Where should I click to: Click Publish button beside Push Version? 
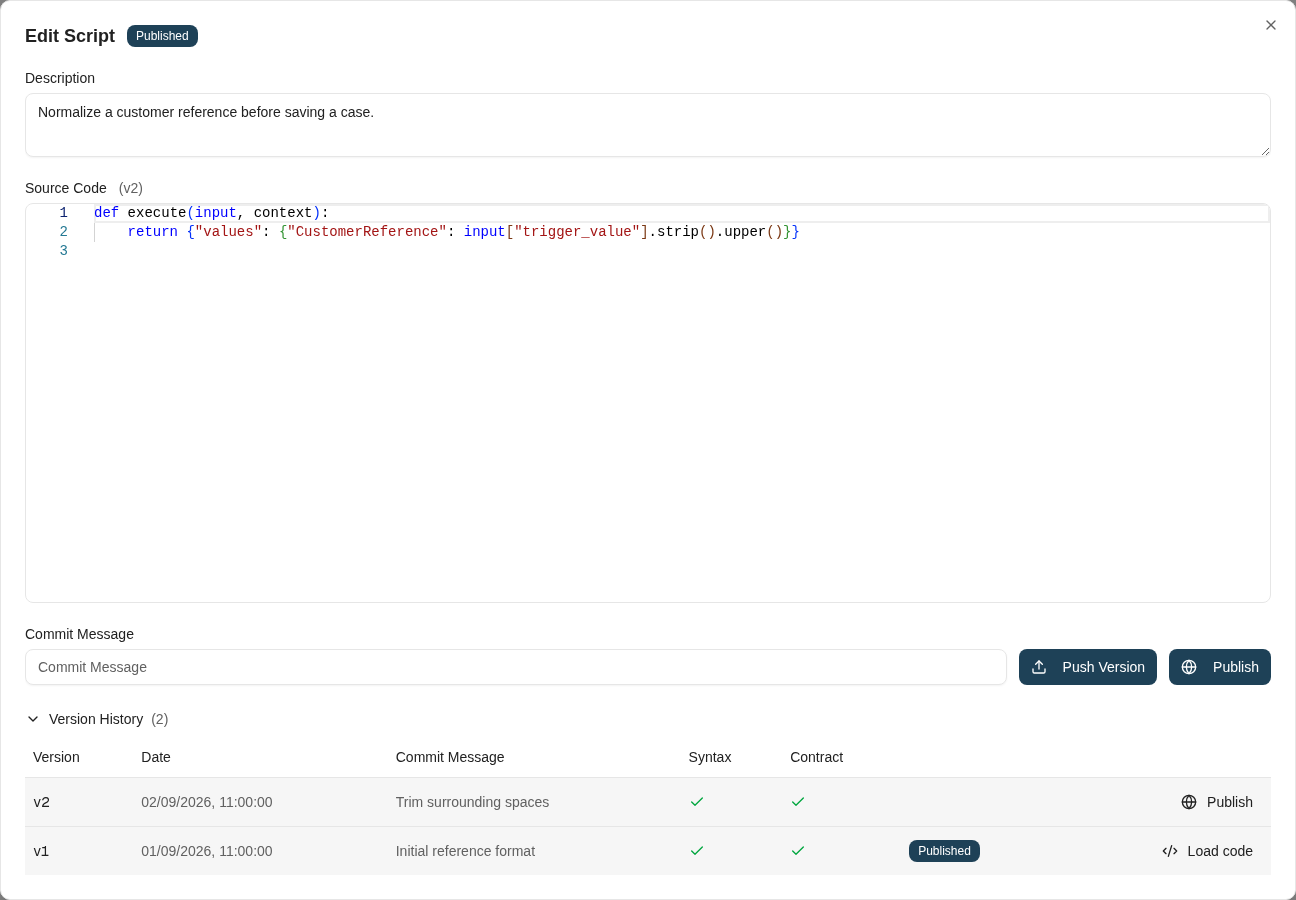pyautogui.click(x=1220, y=667)
